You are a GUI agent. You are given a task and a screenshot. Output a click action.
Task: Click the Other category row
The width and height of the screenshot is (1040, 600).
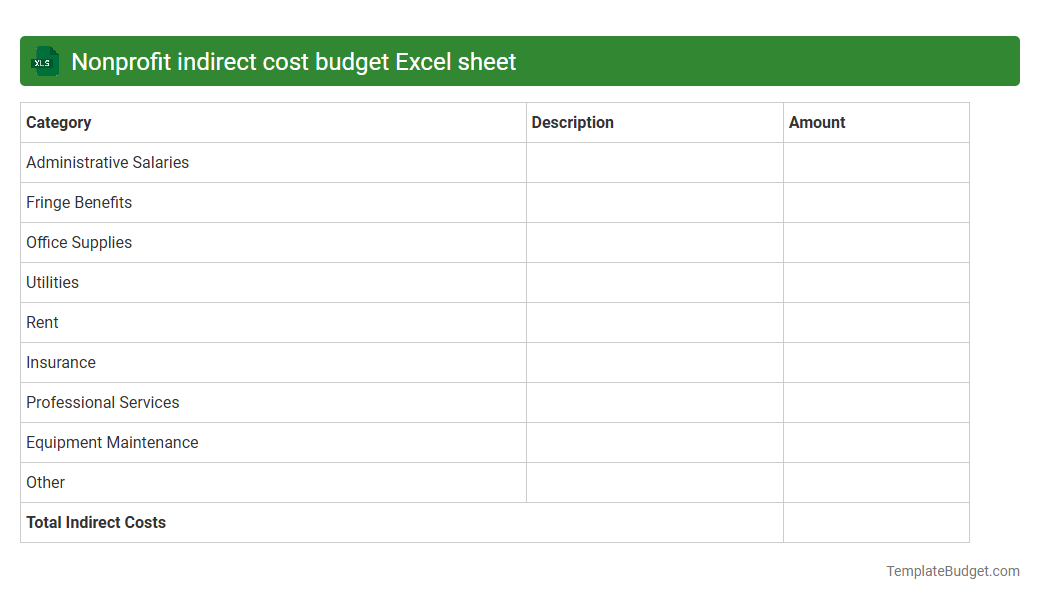tap(45, 482)
